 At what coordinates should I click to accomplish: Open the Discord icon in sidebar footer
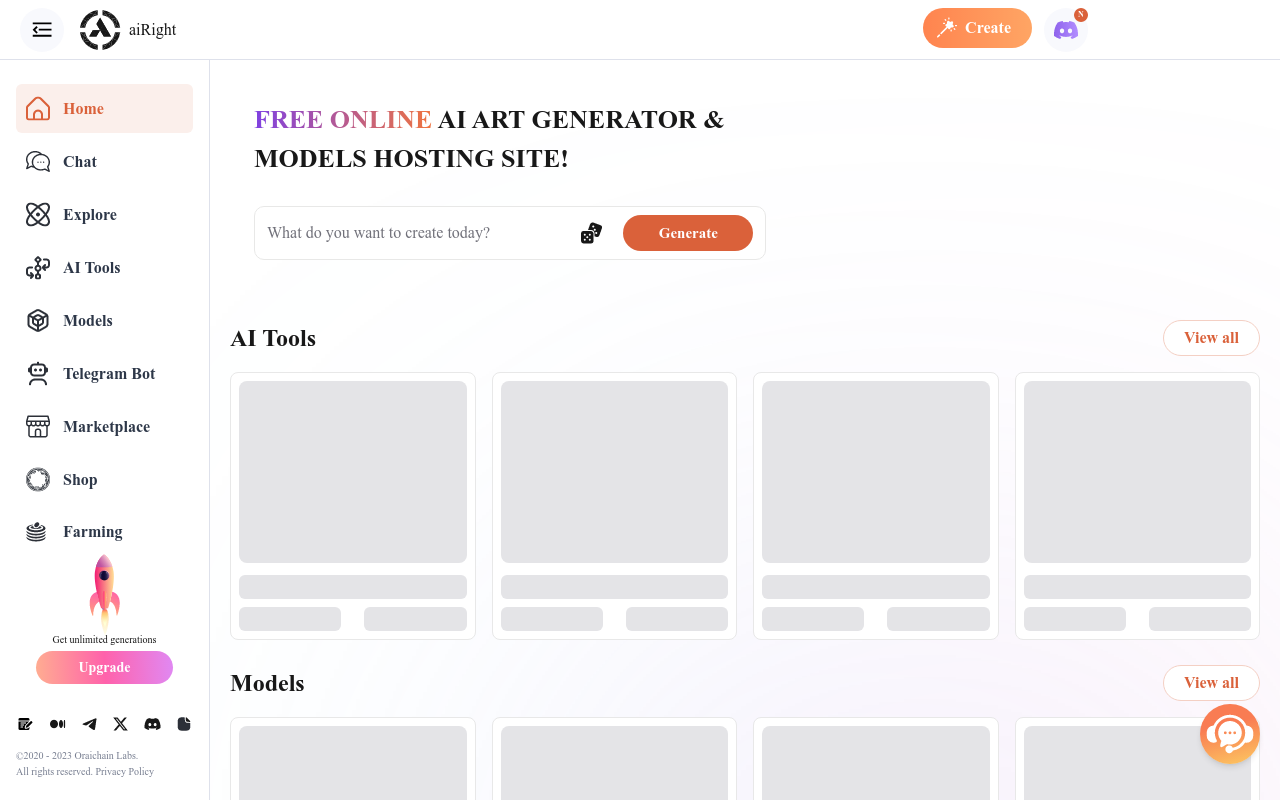click(x=152, y=724)
